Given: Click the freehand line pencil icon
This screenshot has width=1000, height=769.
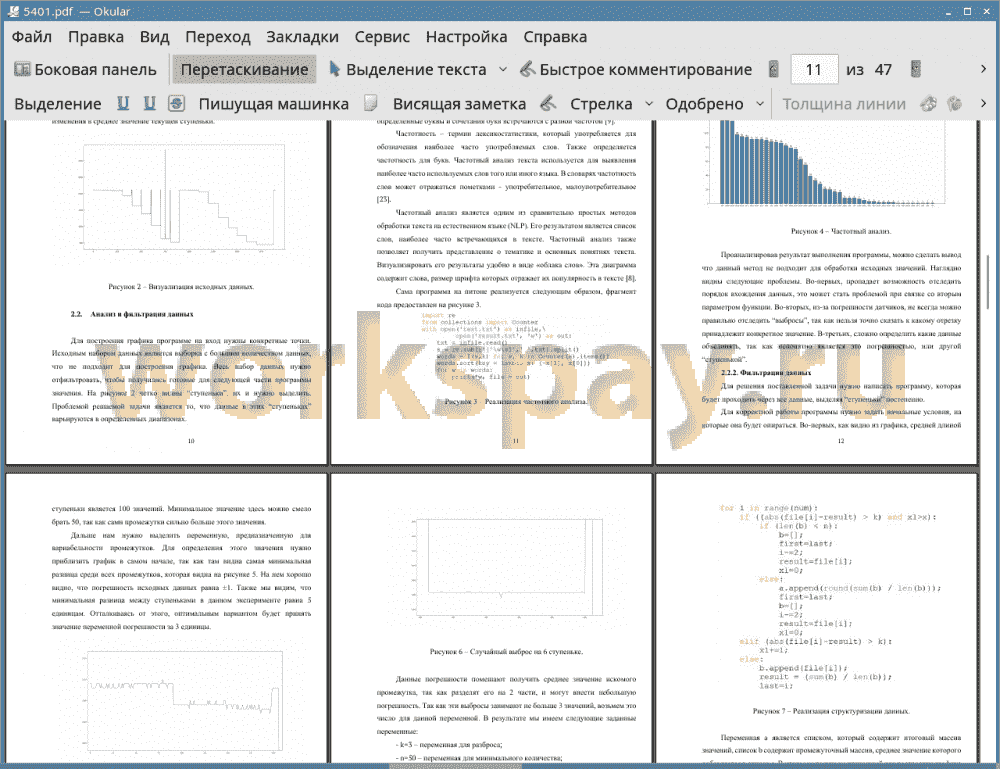Looking at the screenshot, I should 548,103.
